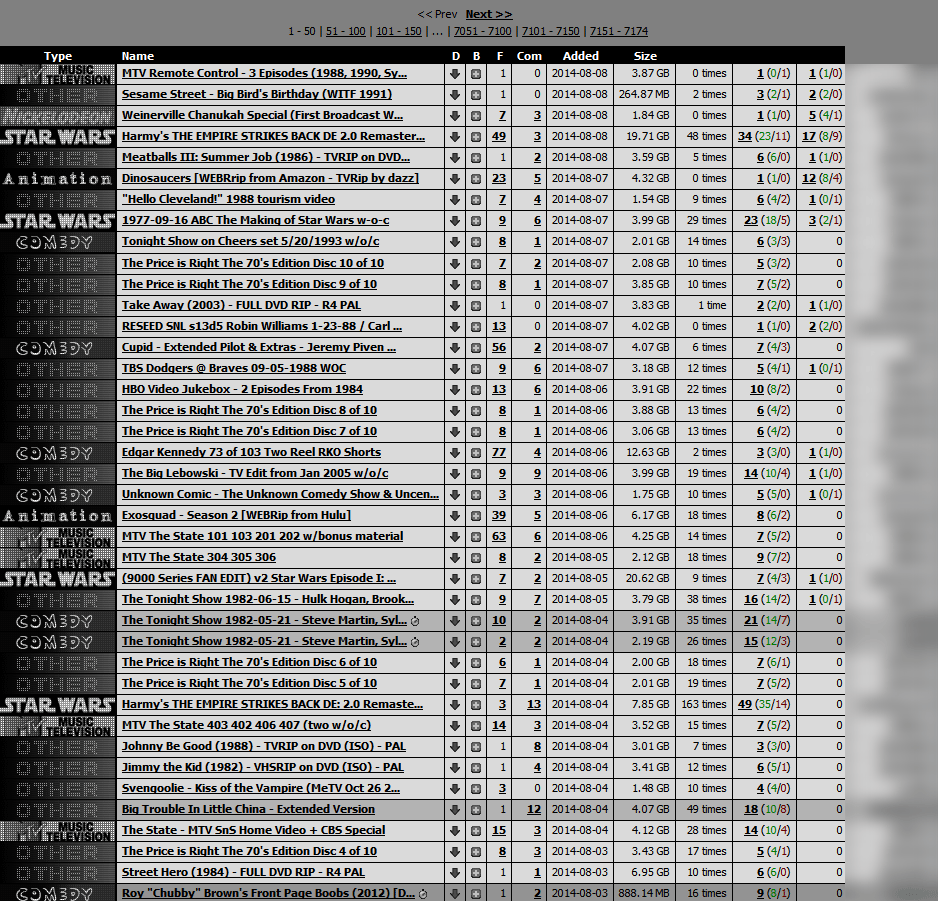Download the Hello Cleveland 1988 tourism video
The width and height of the screenshot is (938, 901).
click(455, 200)
